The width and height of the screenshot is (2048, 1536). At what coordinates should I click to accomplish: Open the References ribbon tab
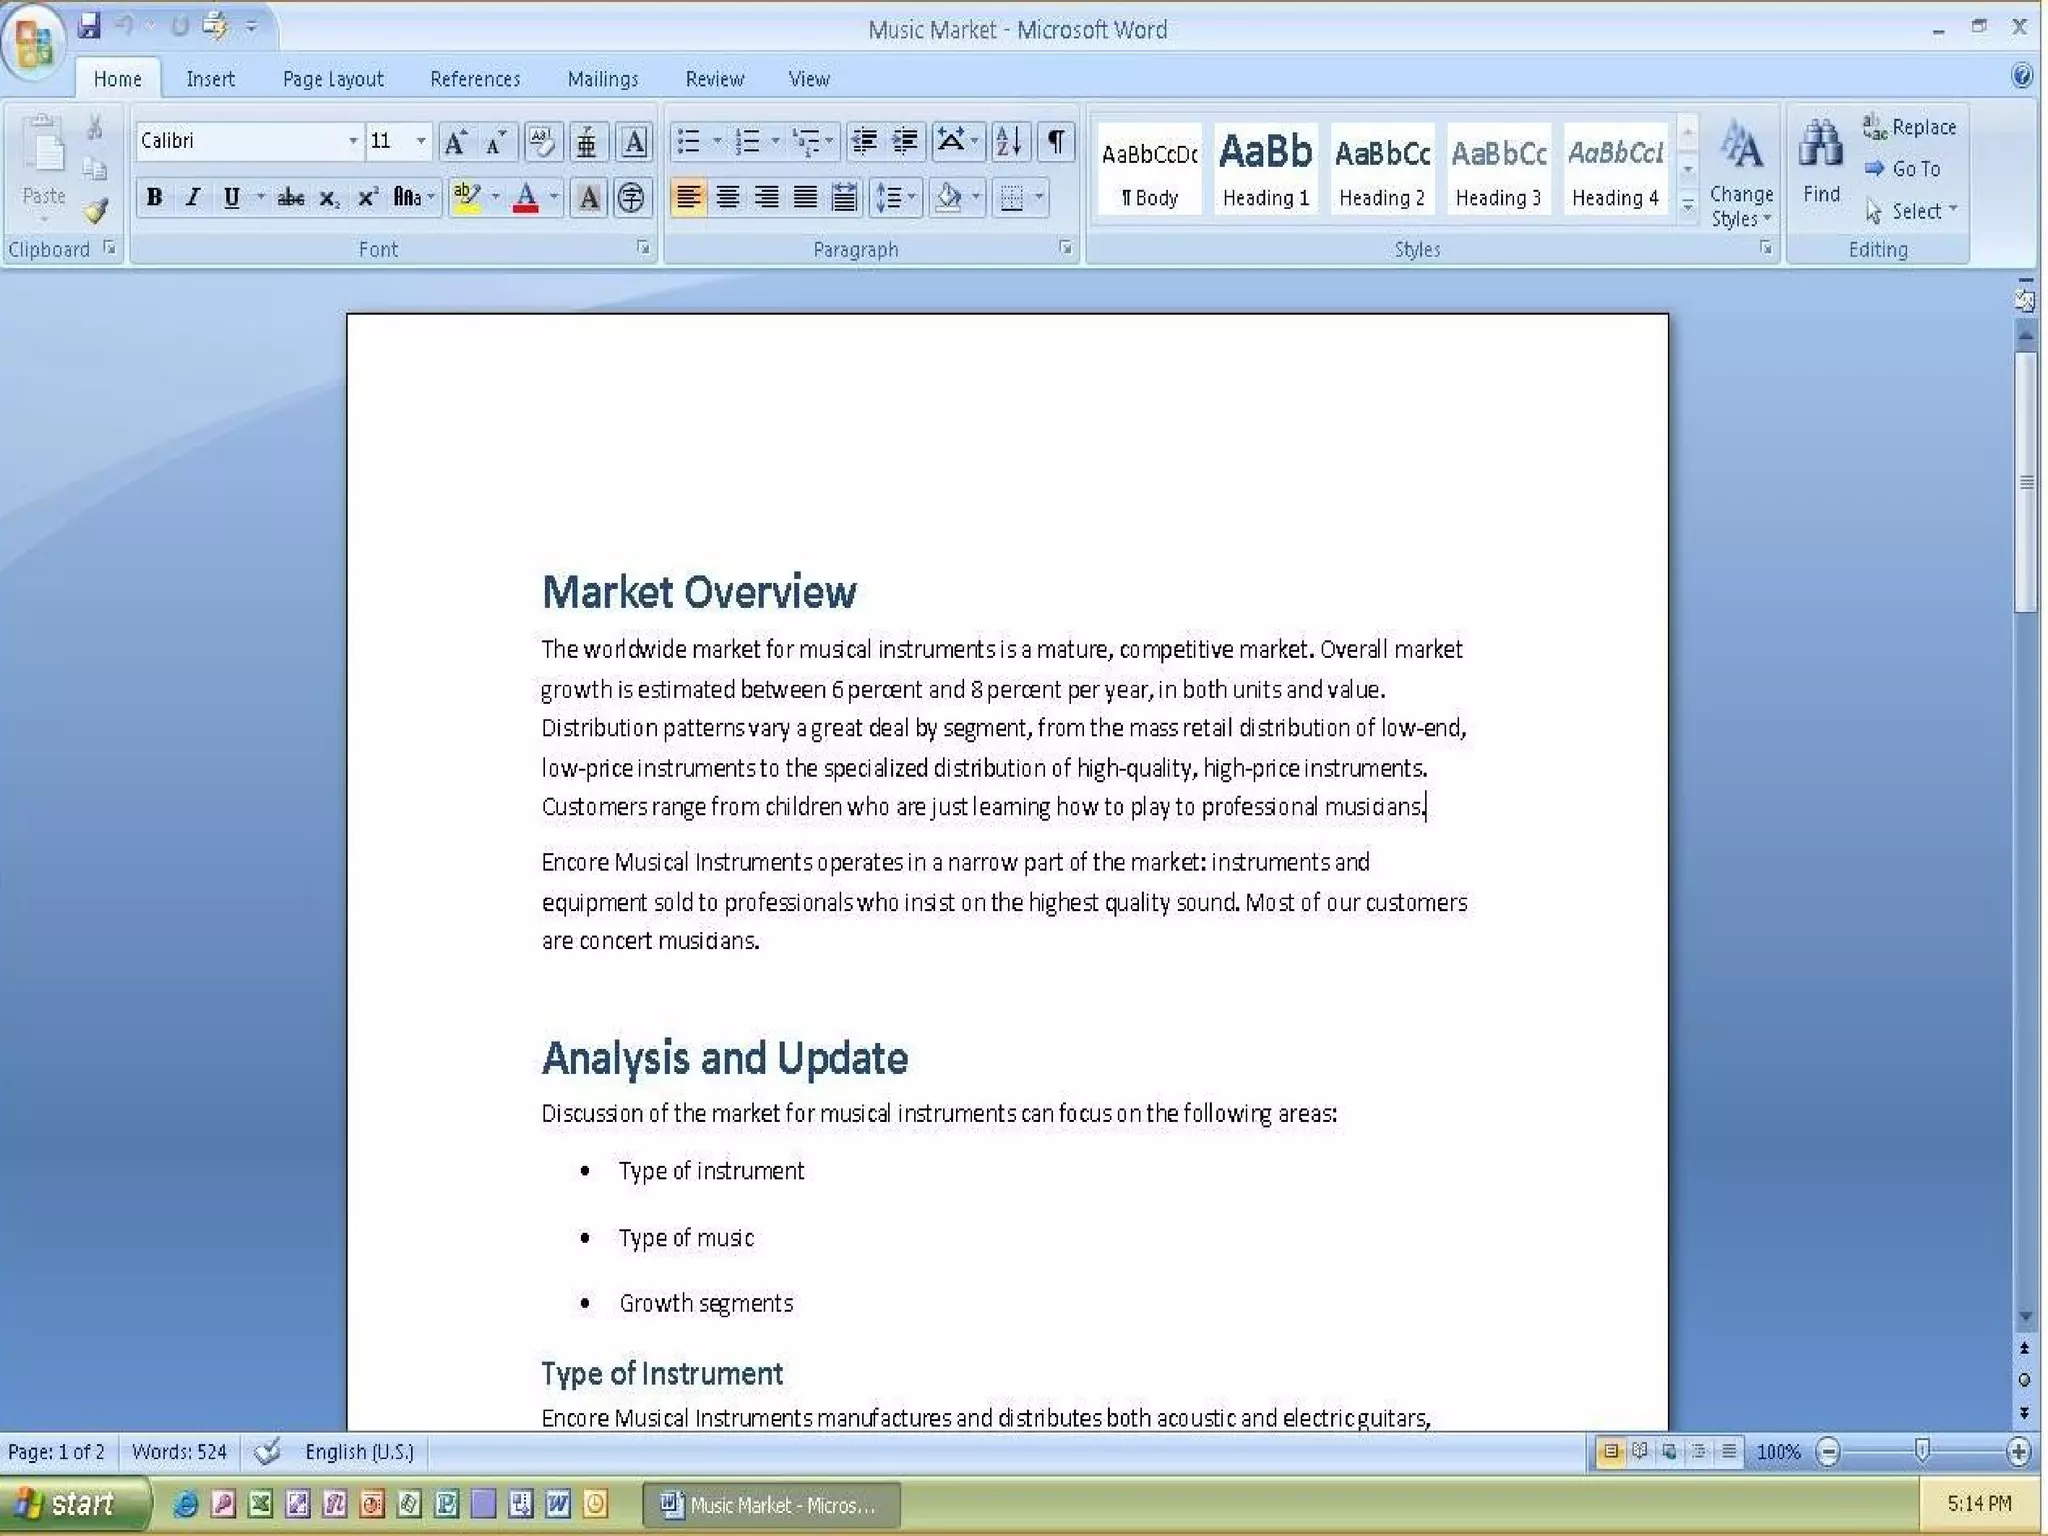coord(475,79)
